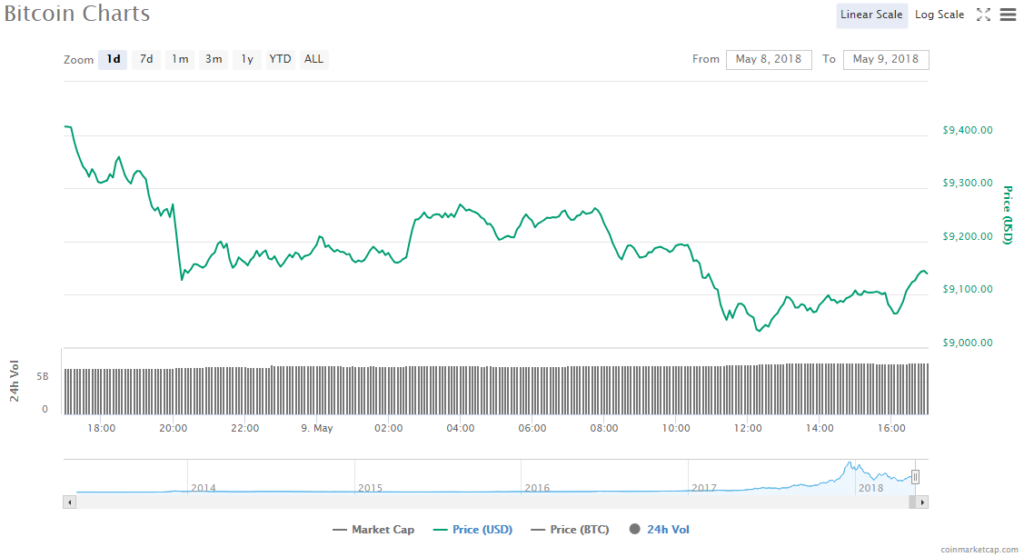This screenshot has width=1024, height=557.
Task: Click the navigator range handle near 2018
Action: pos(915,477)
